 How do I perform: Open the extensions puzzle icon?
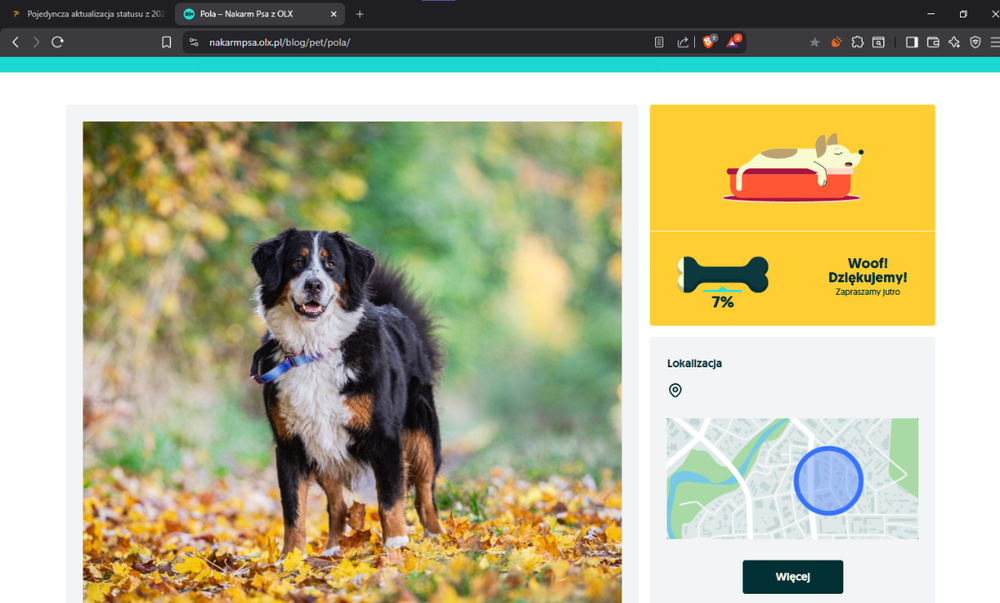click(x=857, y=42)
